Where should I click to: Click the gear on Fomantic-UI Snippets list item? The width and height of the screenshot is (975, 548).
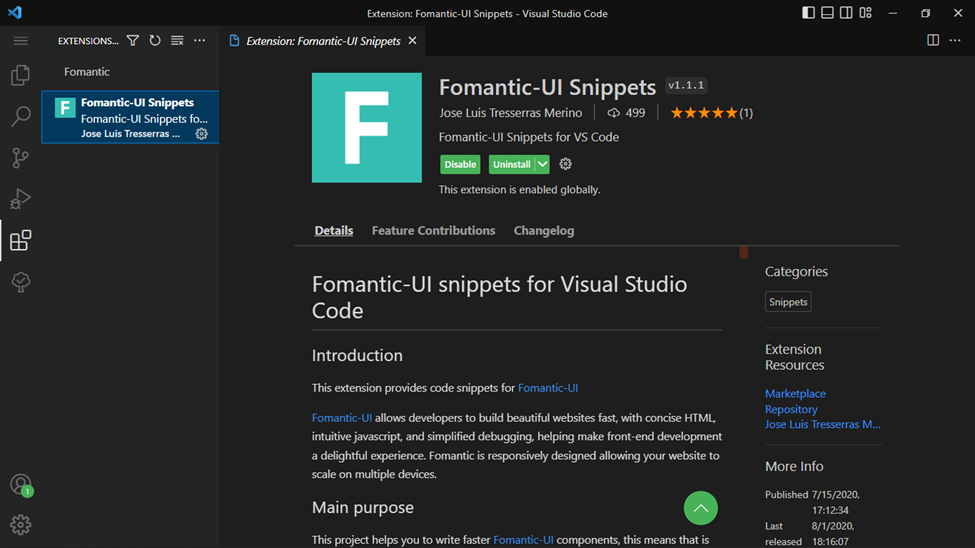tap(201, 134)
